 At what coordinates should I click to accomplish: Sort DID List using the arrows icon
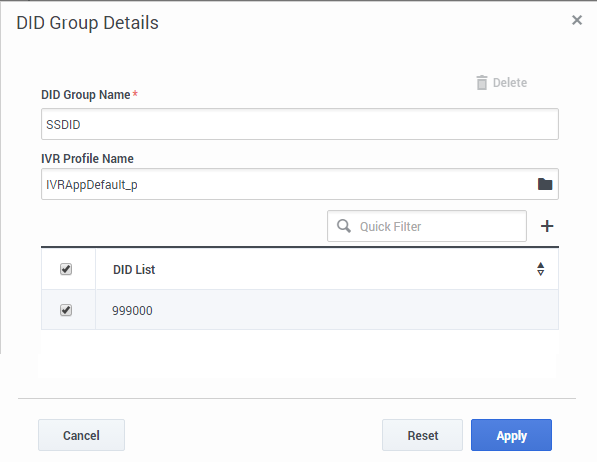[540, 269]
